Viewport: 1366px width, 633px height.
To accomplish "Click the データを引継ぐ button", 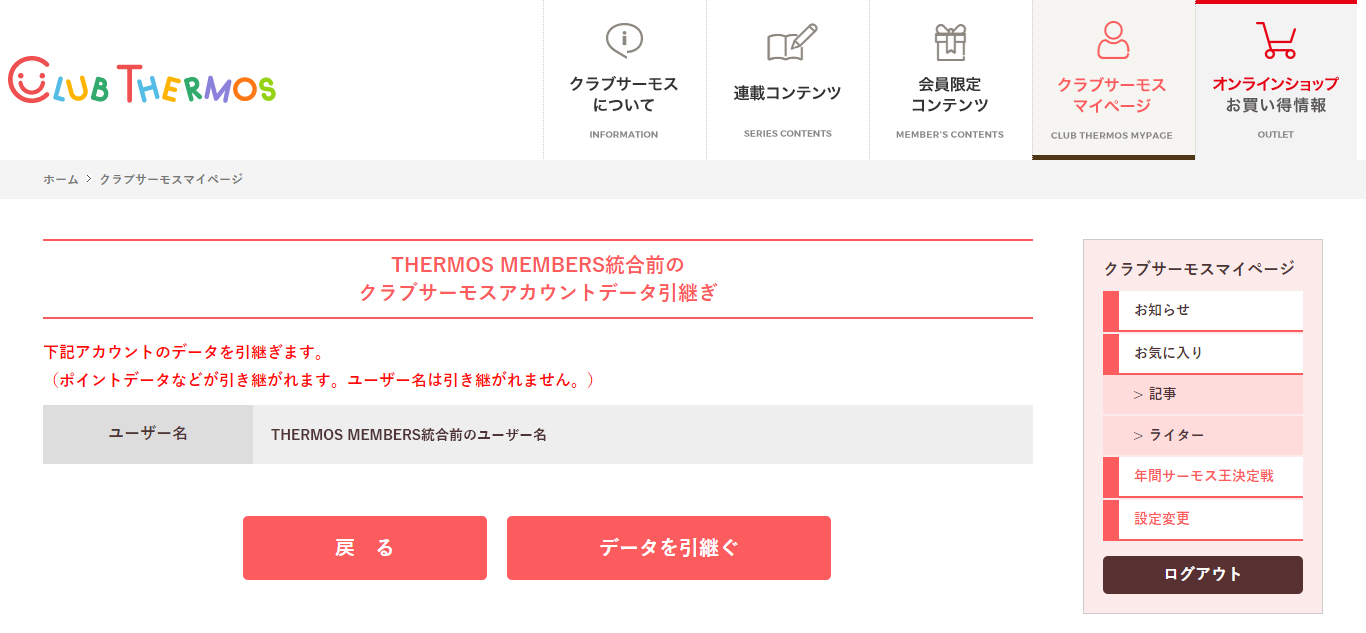I will coord(669,548).
